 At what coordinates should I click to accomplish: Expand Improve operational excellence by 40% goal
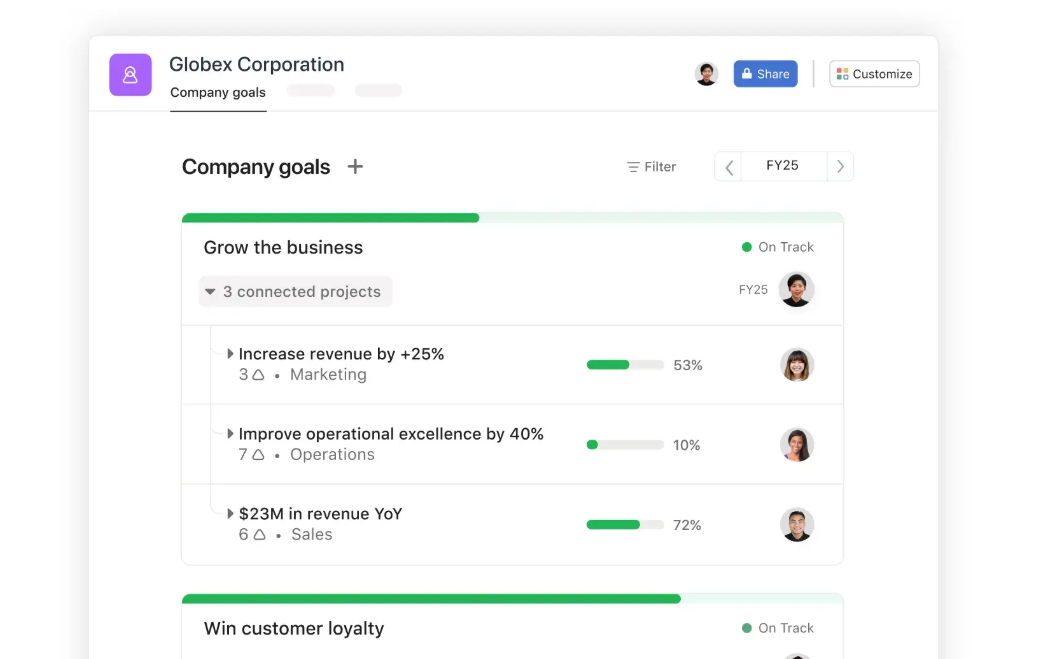pos(231,434)
